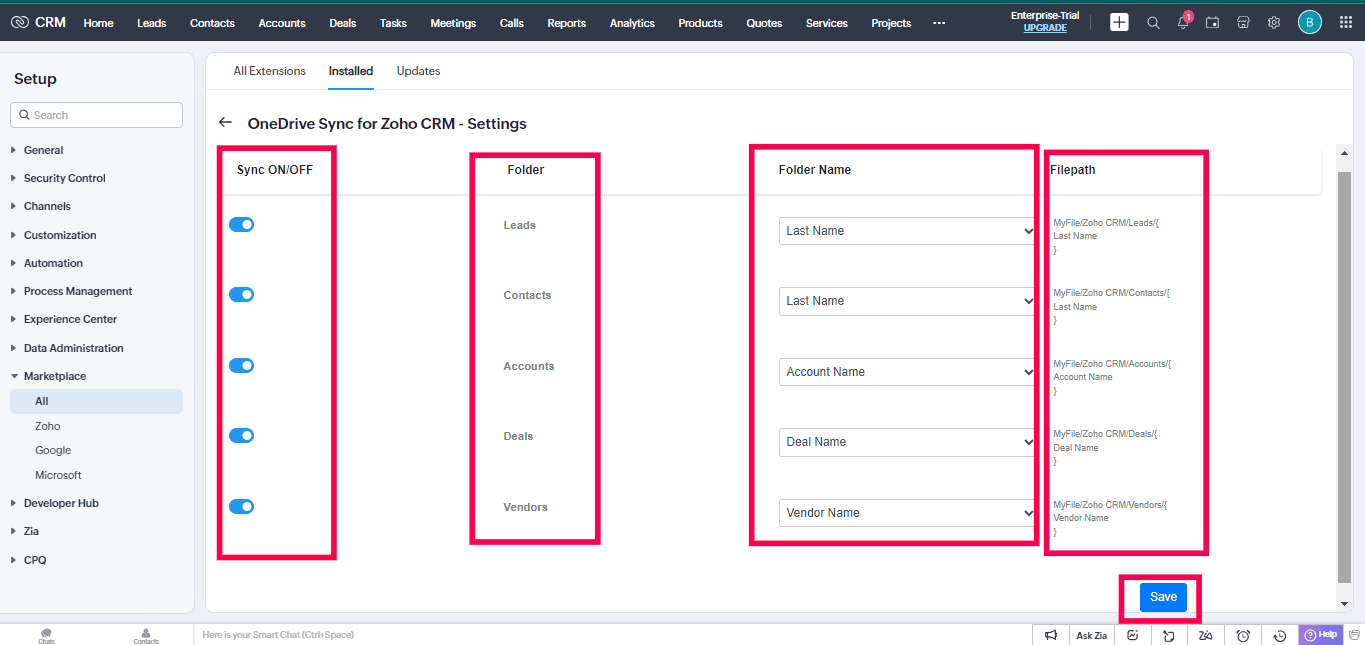Toggle Deals sync switch off
This screenshot has height=645, width=1365.
pos(241,435)
